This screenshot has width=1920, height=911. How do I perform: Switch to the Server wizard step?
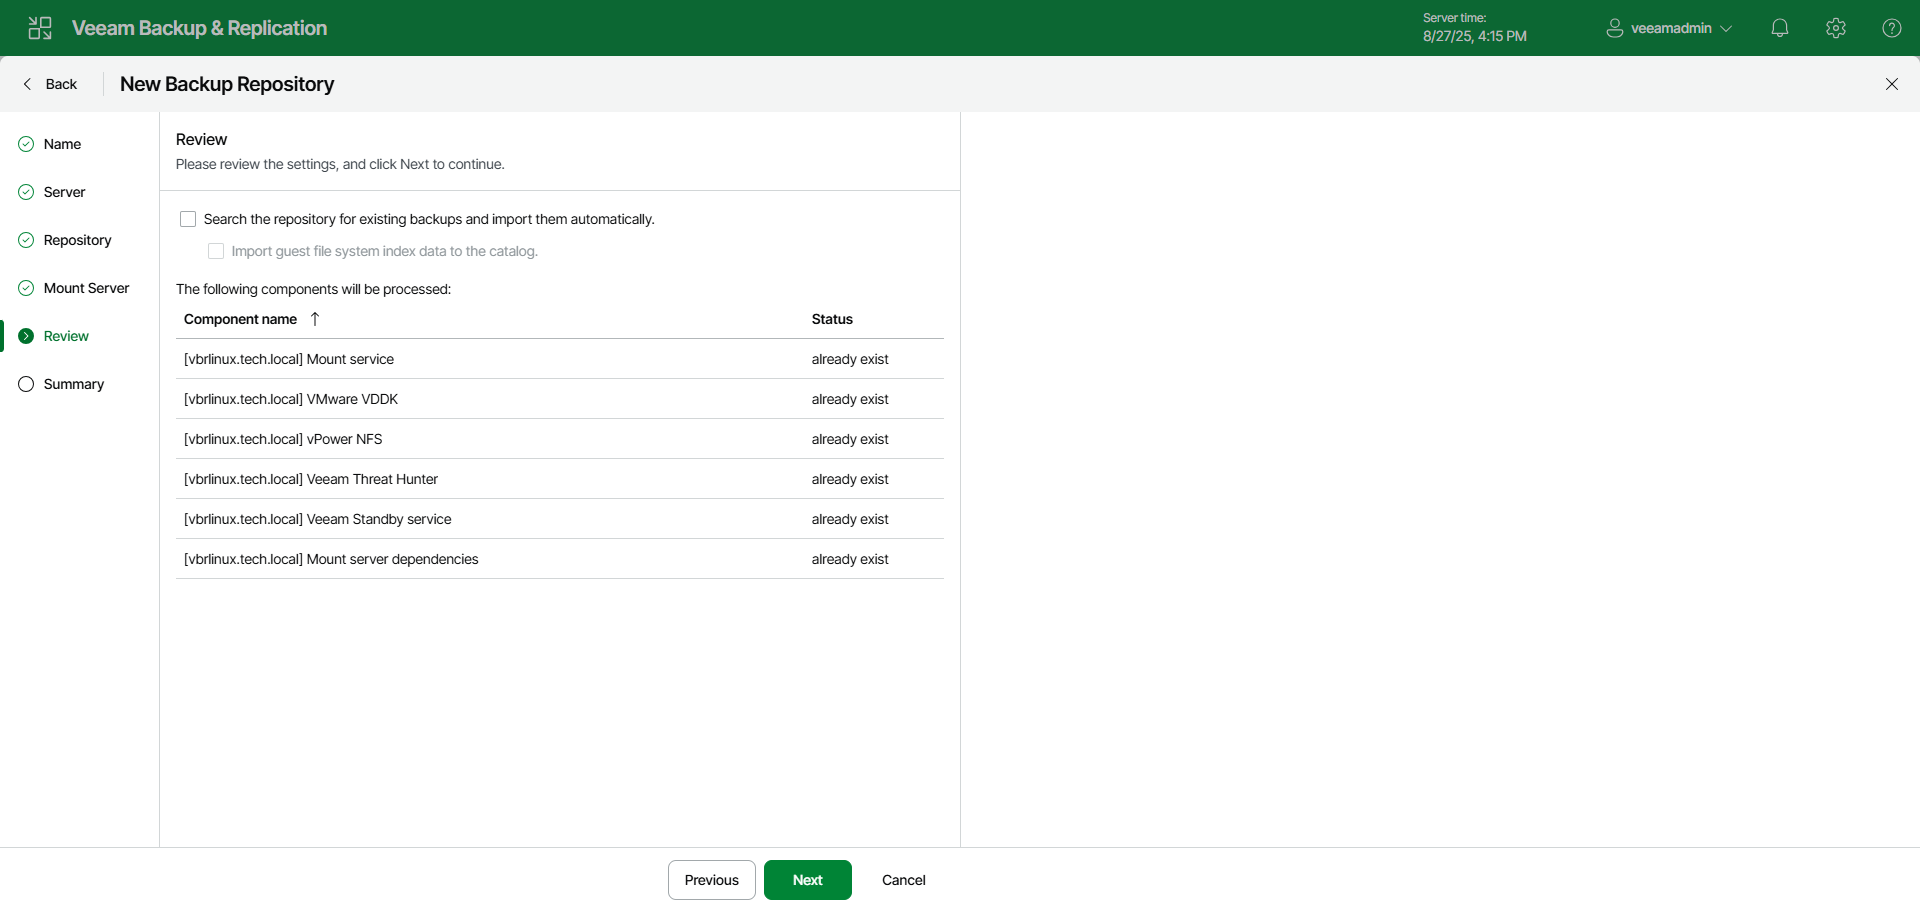pos(64,191)
